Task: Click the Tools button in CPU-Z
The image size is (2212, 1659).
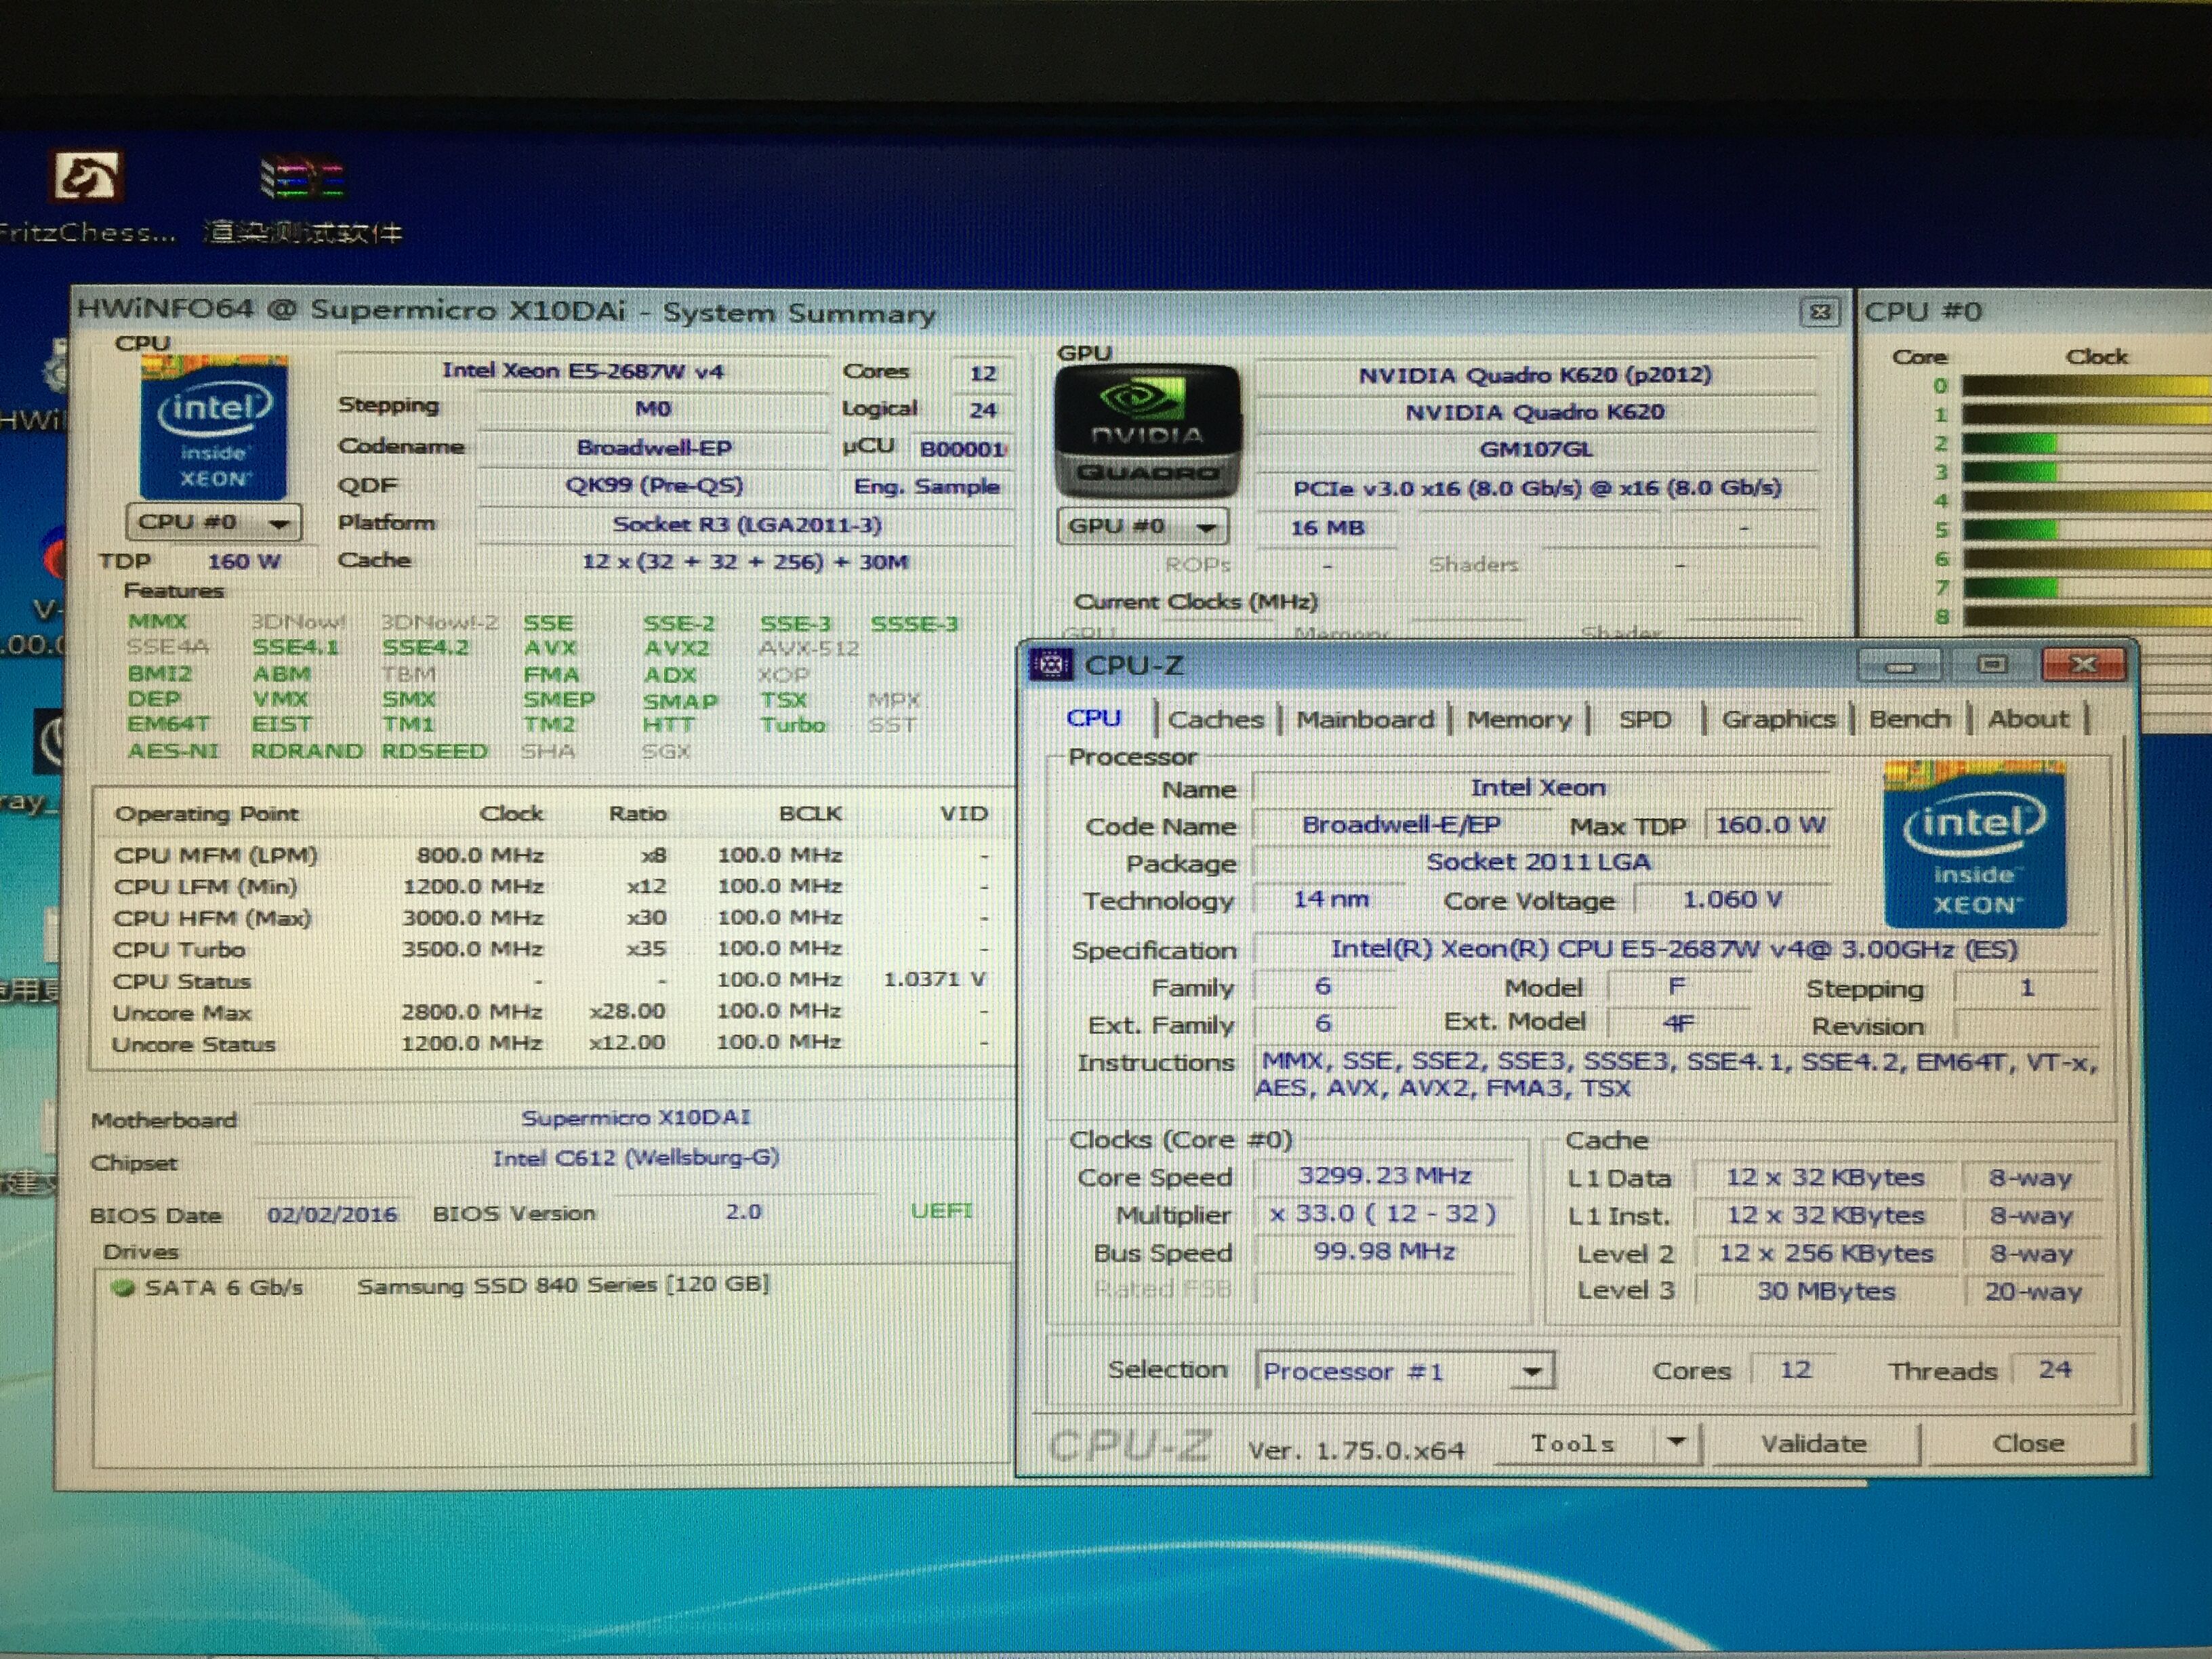Action: (1573, 1443)
